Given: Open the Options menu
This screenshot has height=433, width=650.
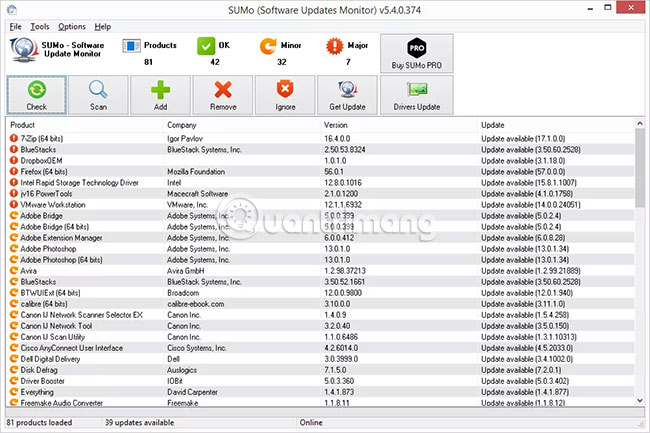Looking at the screenshot, I should click(x=72, y=27).
